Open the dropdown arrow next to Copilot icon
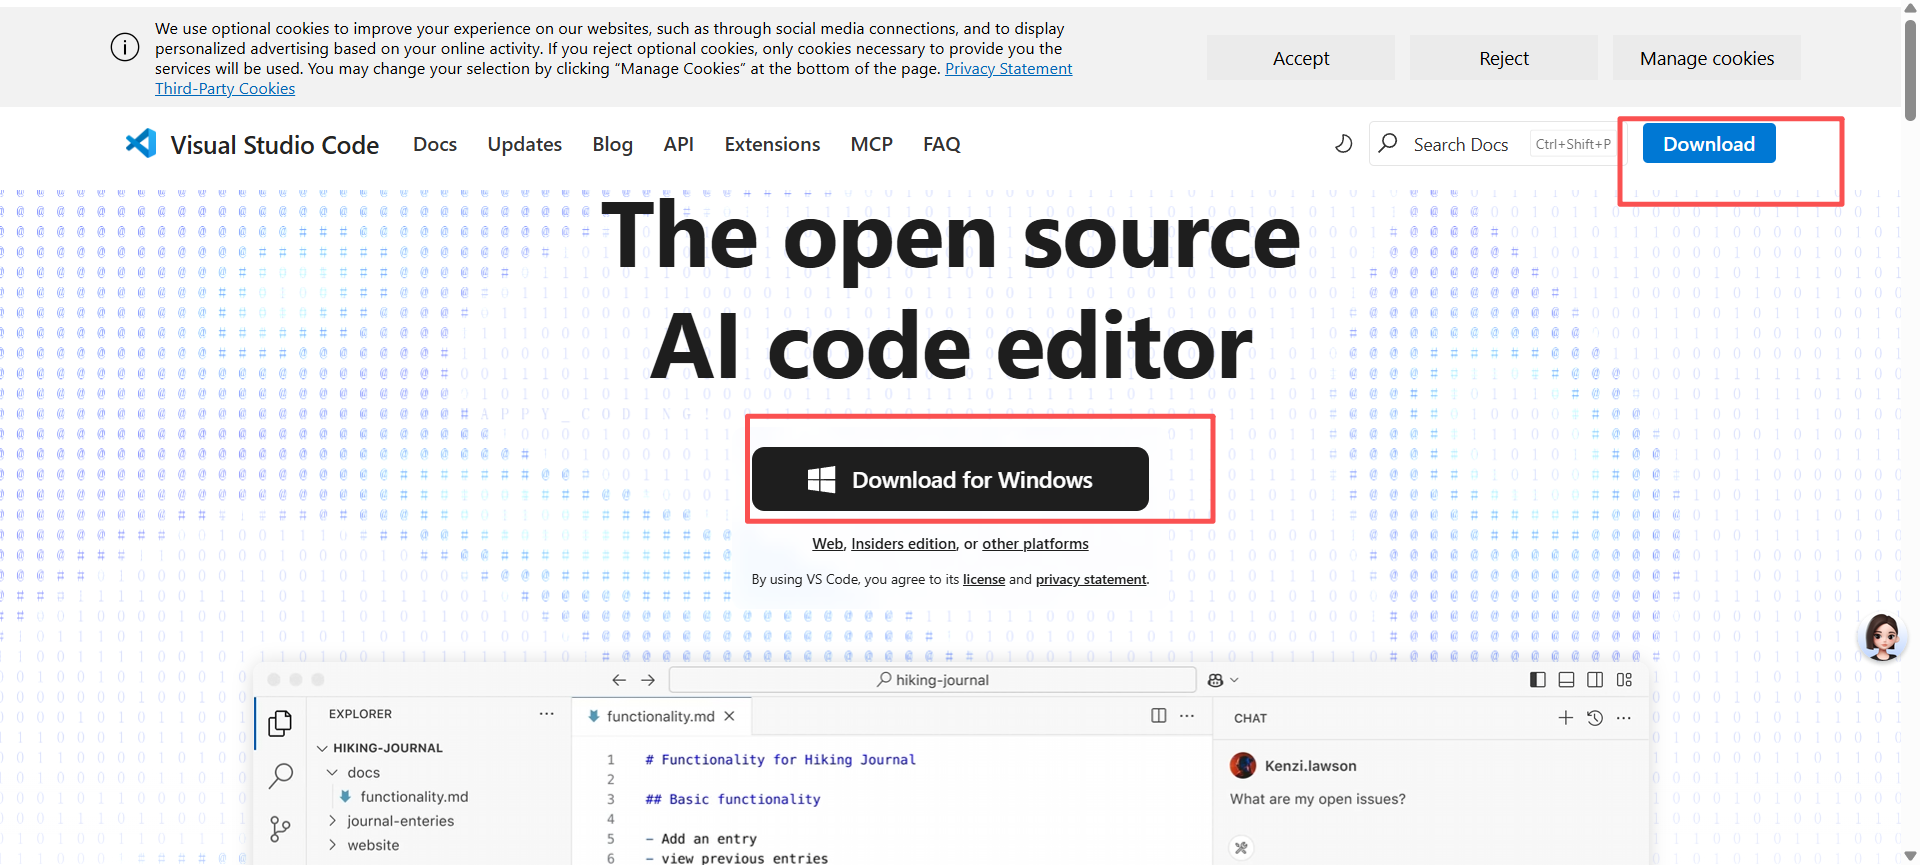The width and height of the screenshot is (1920, 865). (x=1235, y=680)
